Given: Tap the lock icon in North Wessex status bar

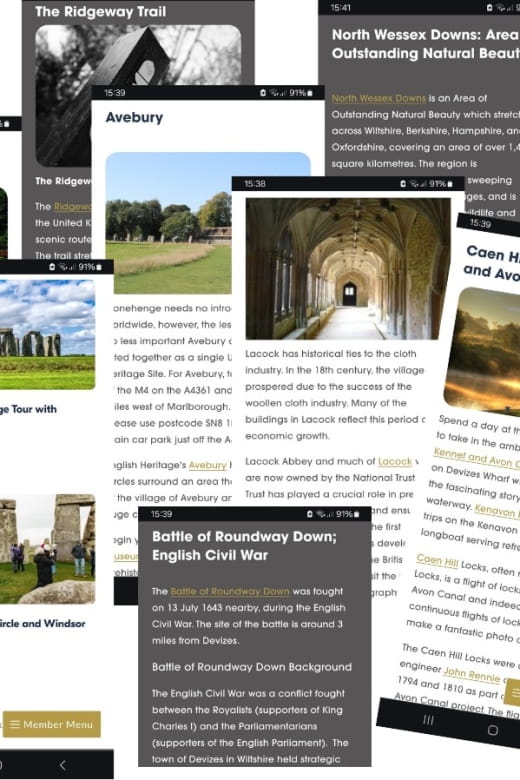Looking at the screenshot, I should (x=489, y=7).
